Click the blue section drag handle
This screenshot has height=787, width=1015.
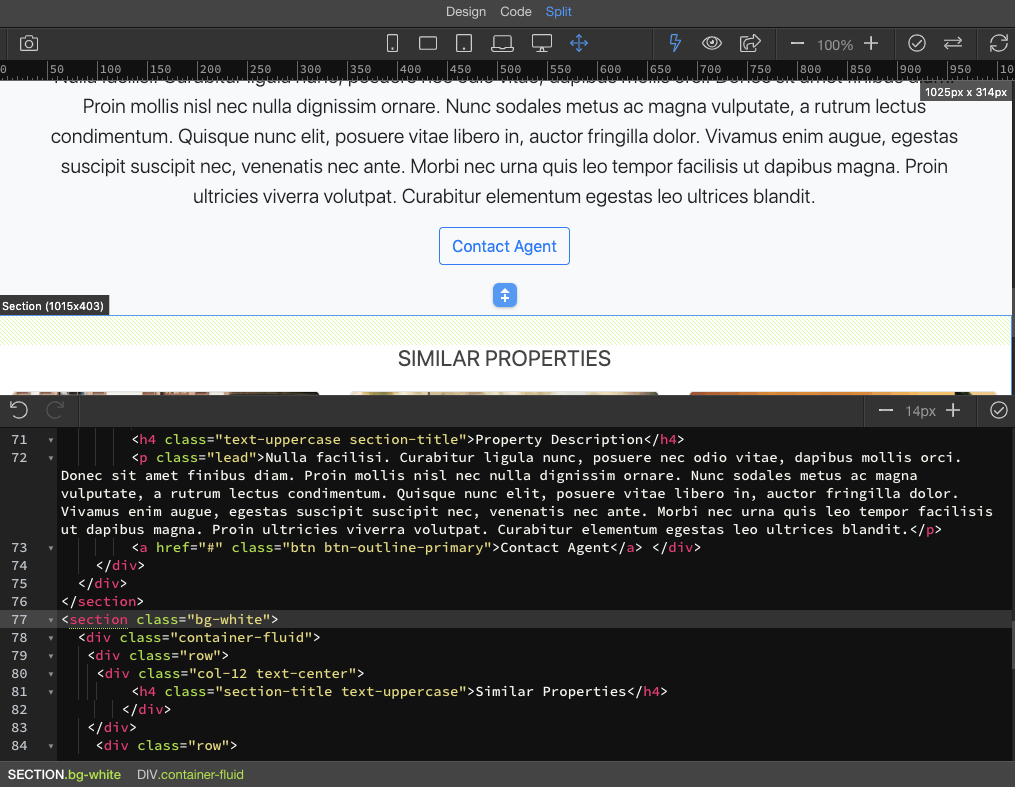pyautogui.click(x=504, y=295)
